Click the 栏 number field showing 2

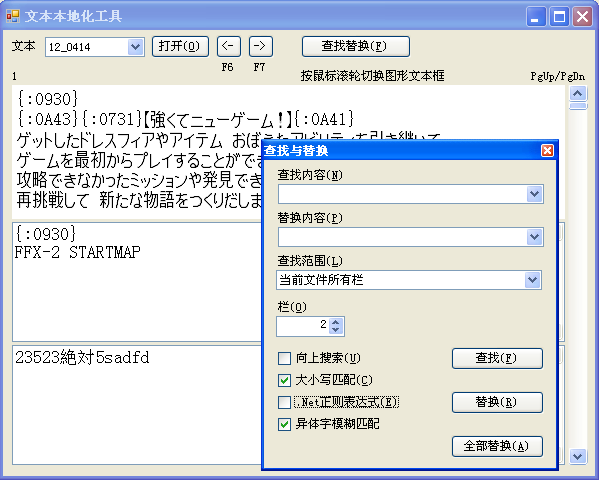[x=303, y=326]
